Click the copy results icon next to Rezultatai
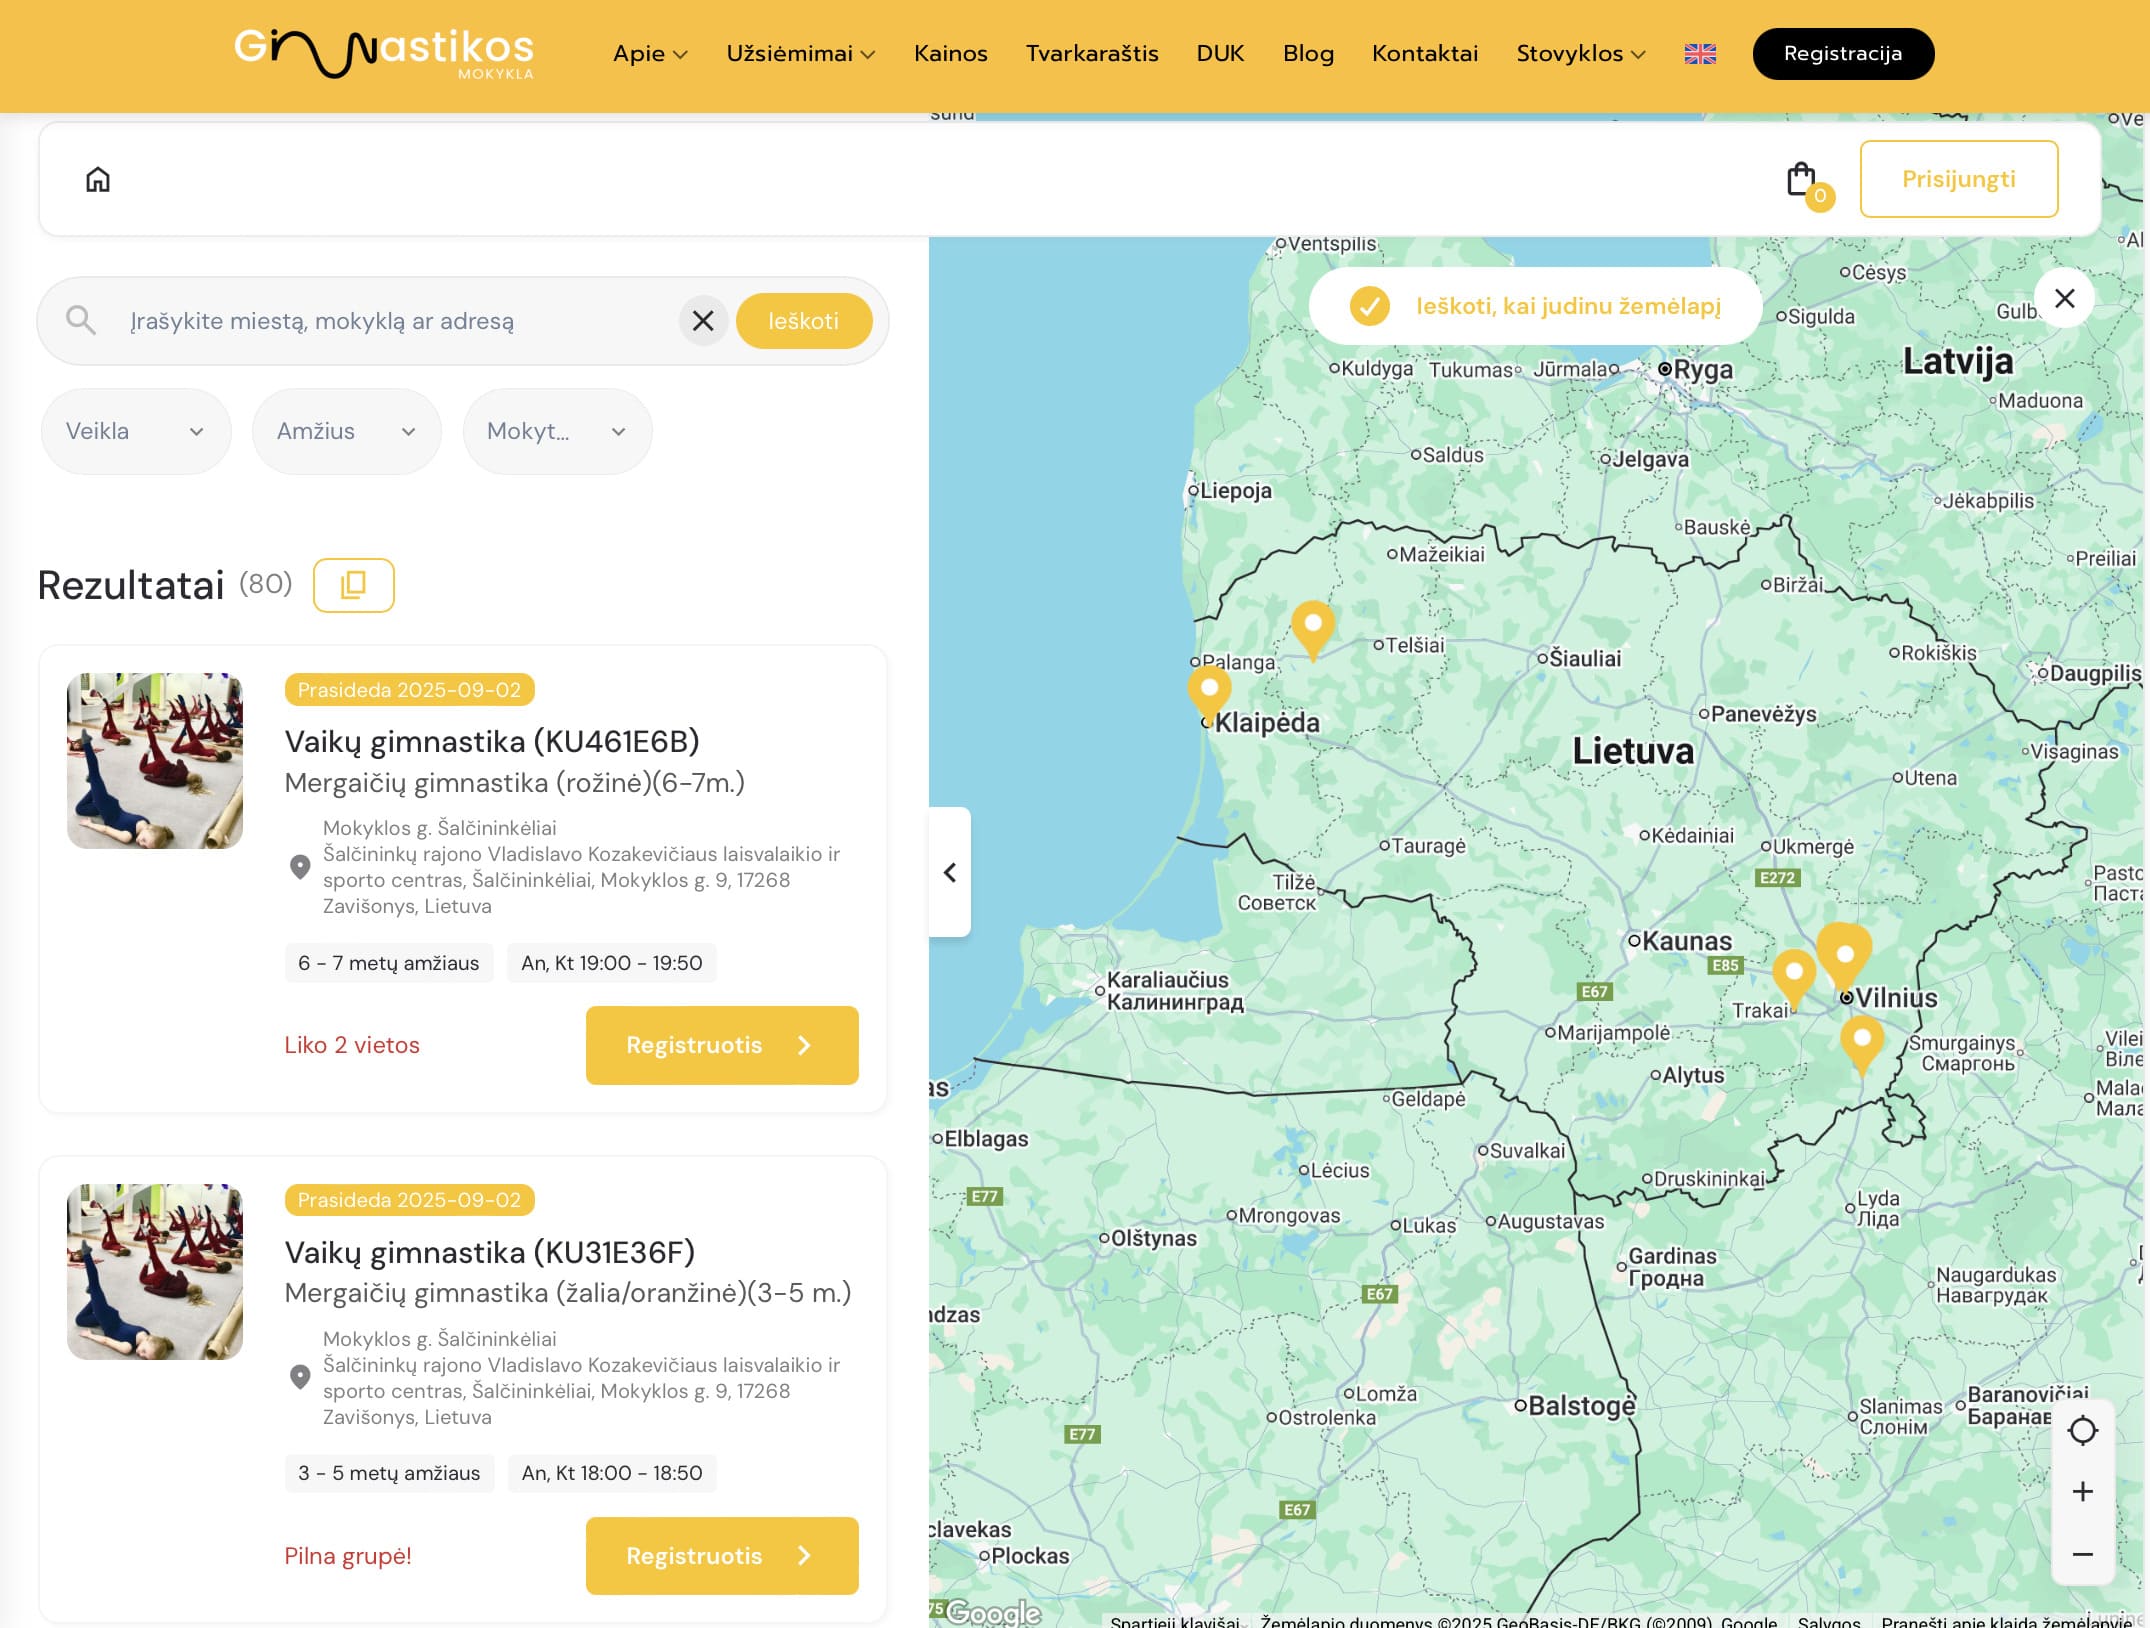 coord(353,585)
